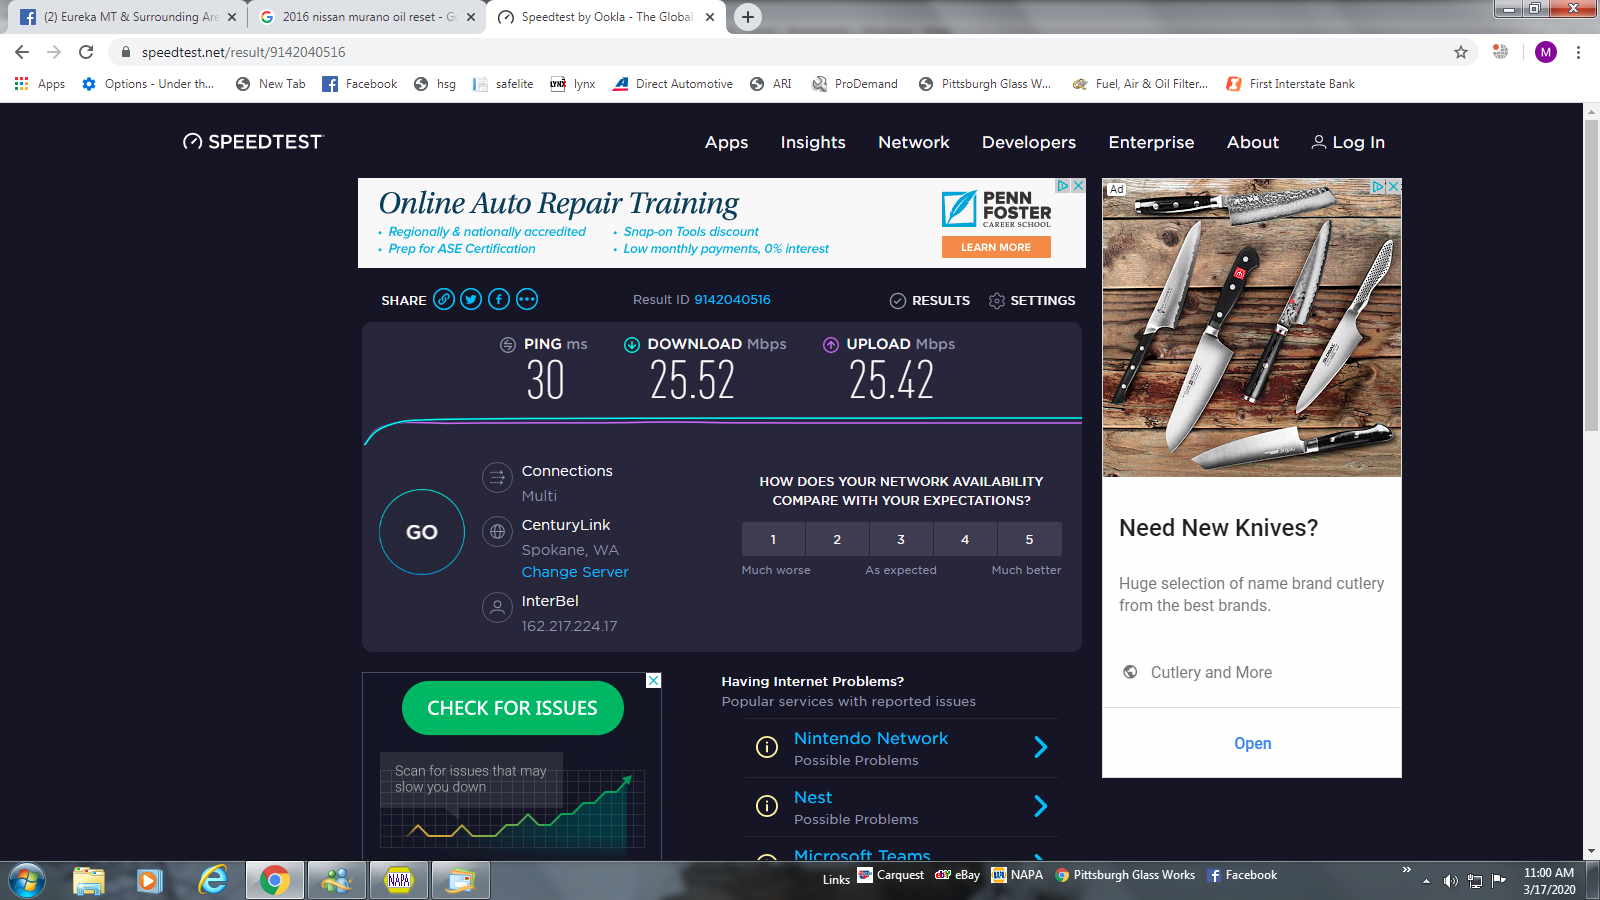Open the Settings gear icon

tap(997, 301)
